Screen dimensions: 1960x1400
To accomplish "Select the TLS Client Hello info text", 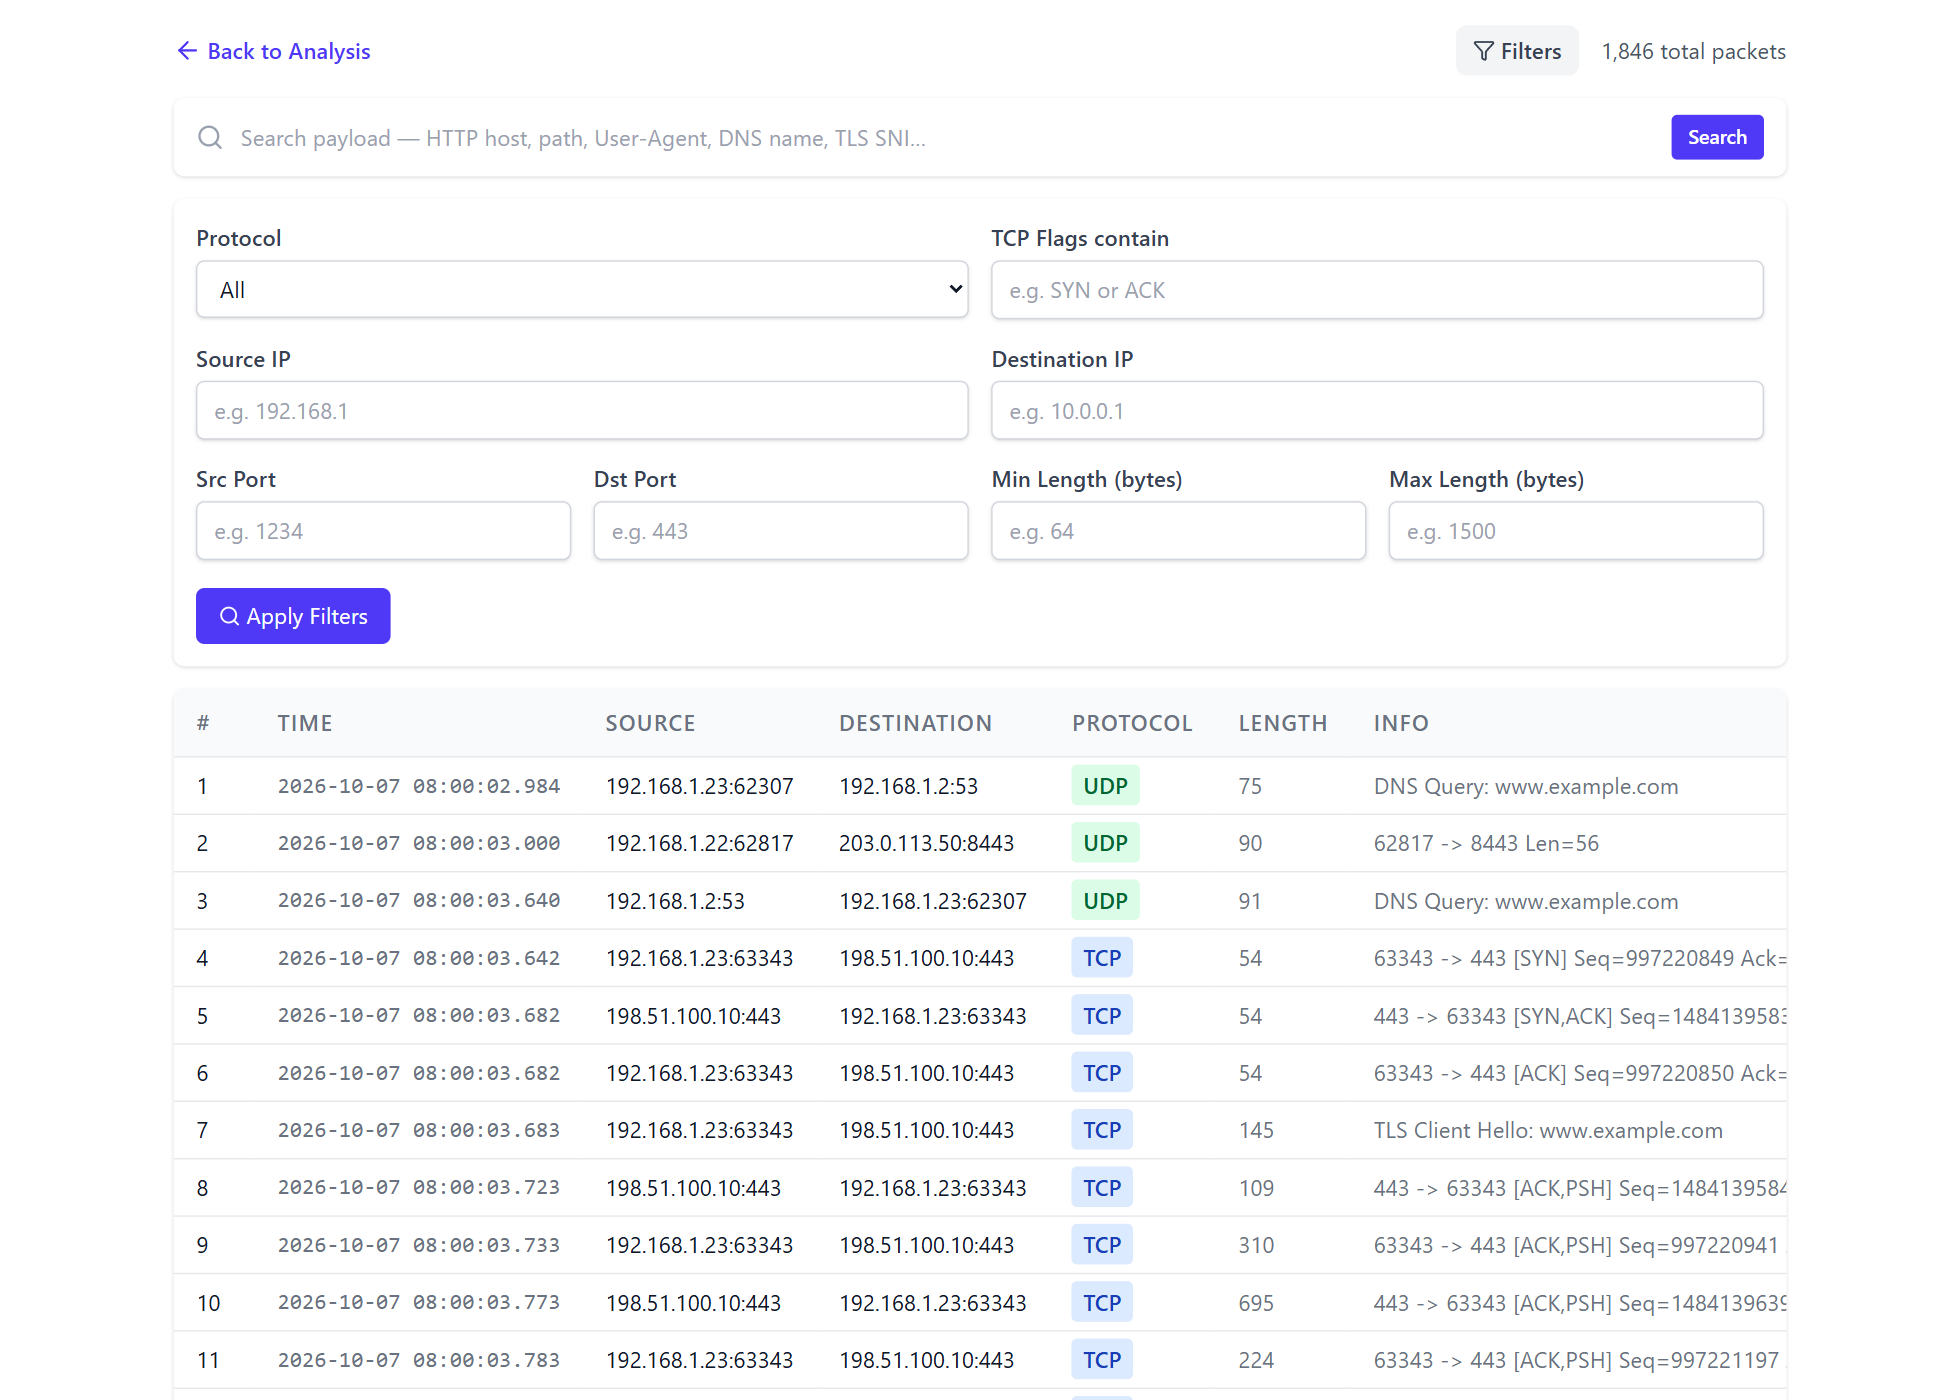I will tap(1548, 1130).
